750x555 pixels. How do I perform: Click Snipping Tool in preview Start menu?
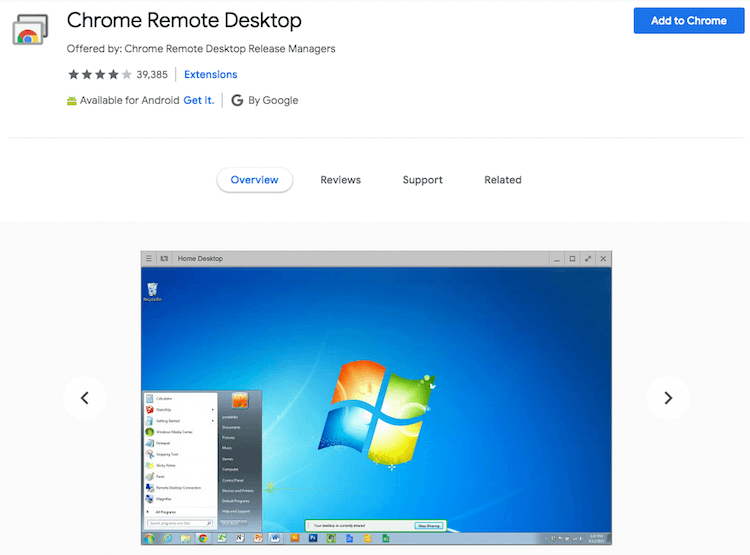click(x=180, y=454)
